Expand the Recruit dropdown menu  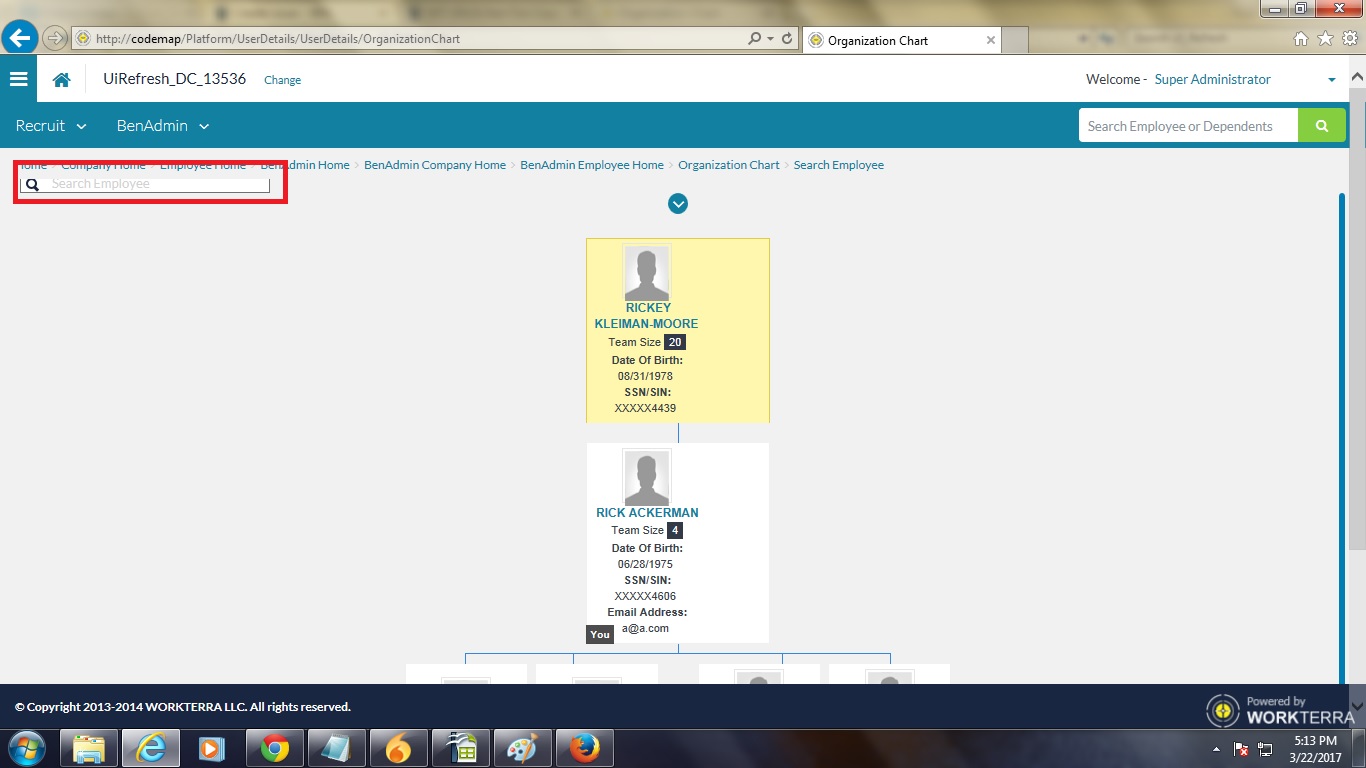tap(51, 126)
